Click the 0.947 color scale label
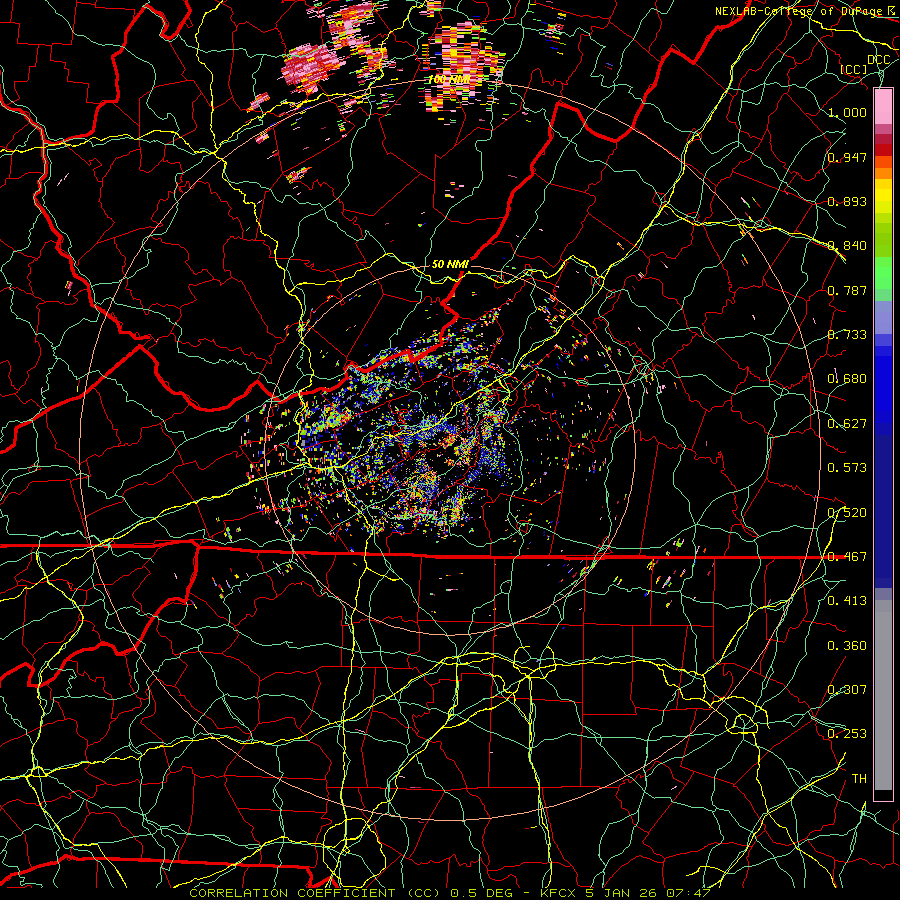 (x=847, y=157)
